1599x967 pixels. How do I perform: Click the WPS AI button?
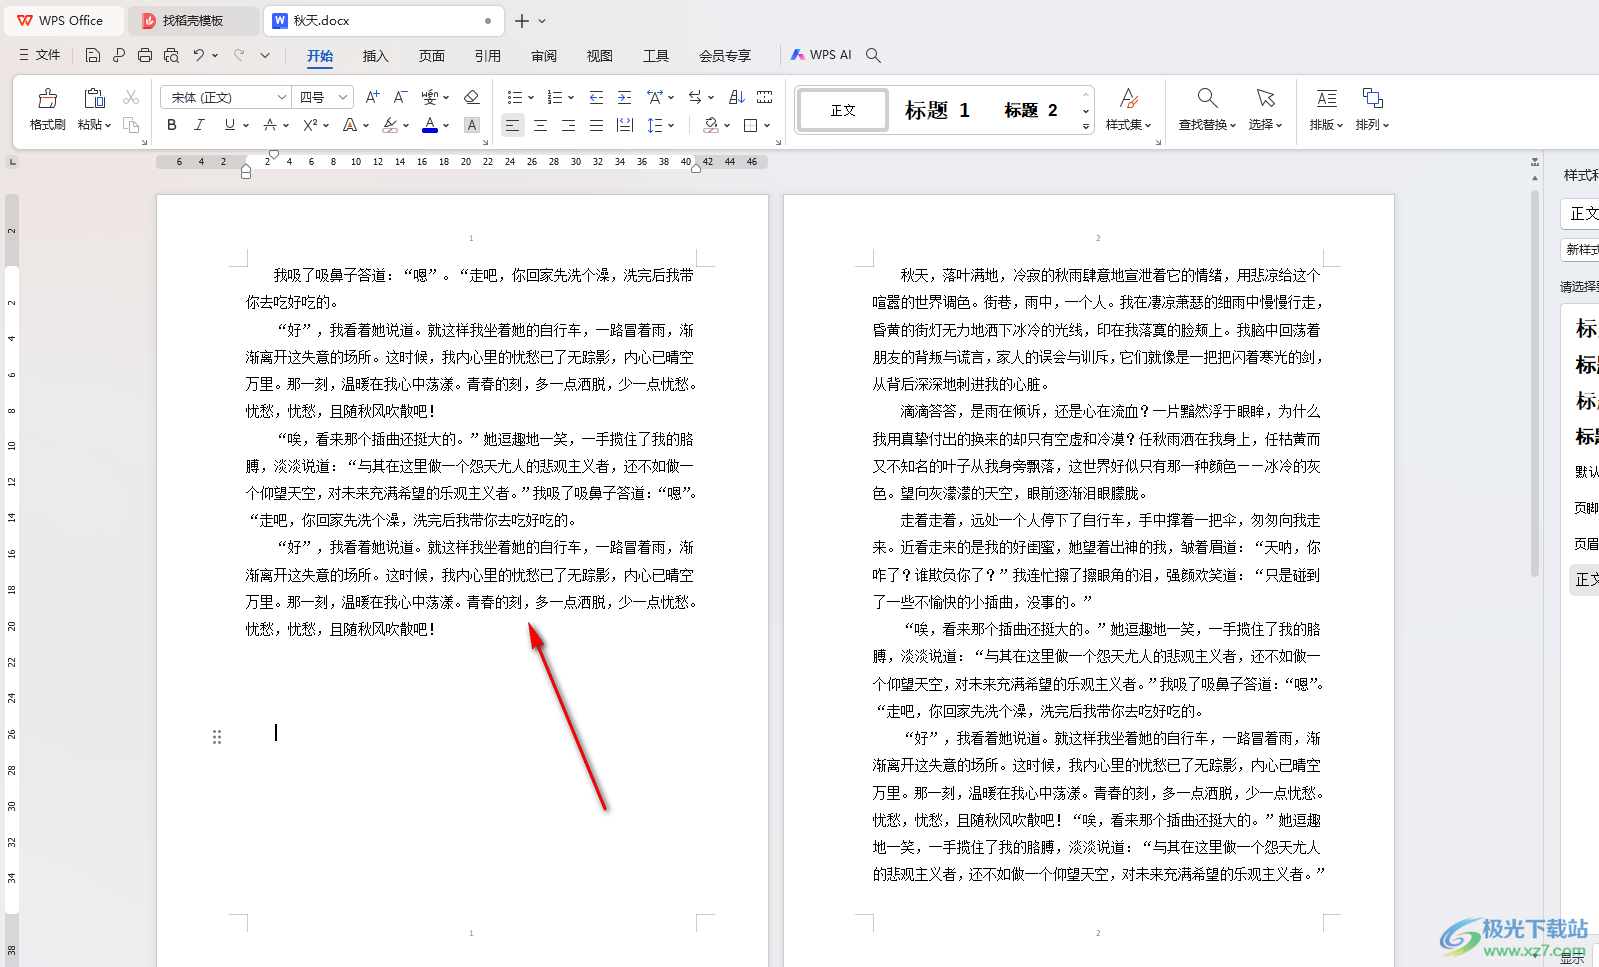tap(821, 55)
